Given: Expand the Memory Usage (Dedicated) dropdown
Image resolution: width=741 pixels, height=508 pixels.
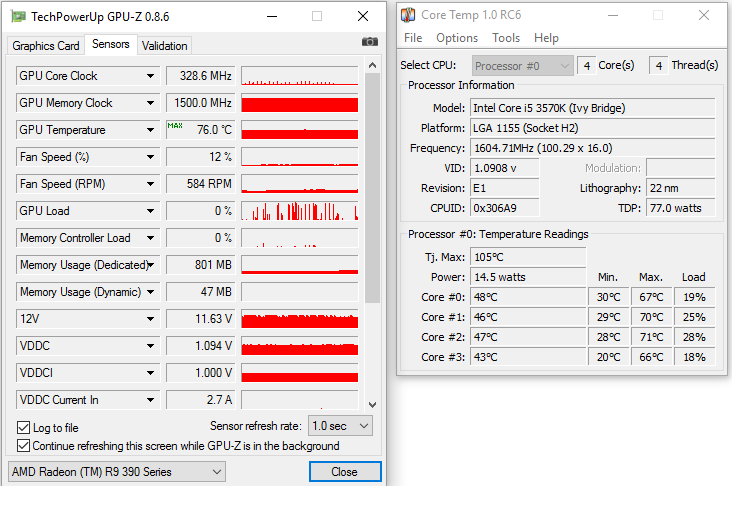Looking at the screenshot, I should click(x=151, y=265).
